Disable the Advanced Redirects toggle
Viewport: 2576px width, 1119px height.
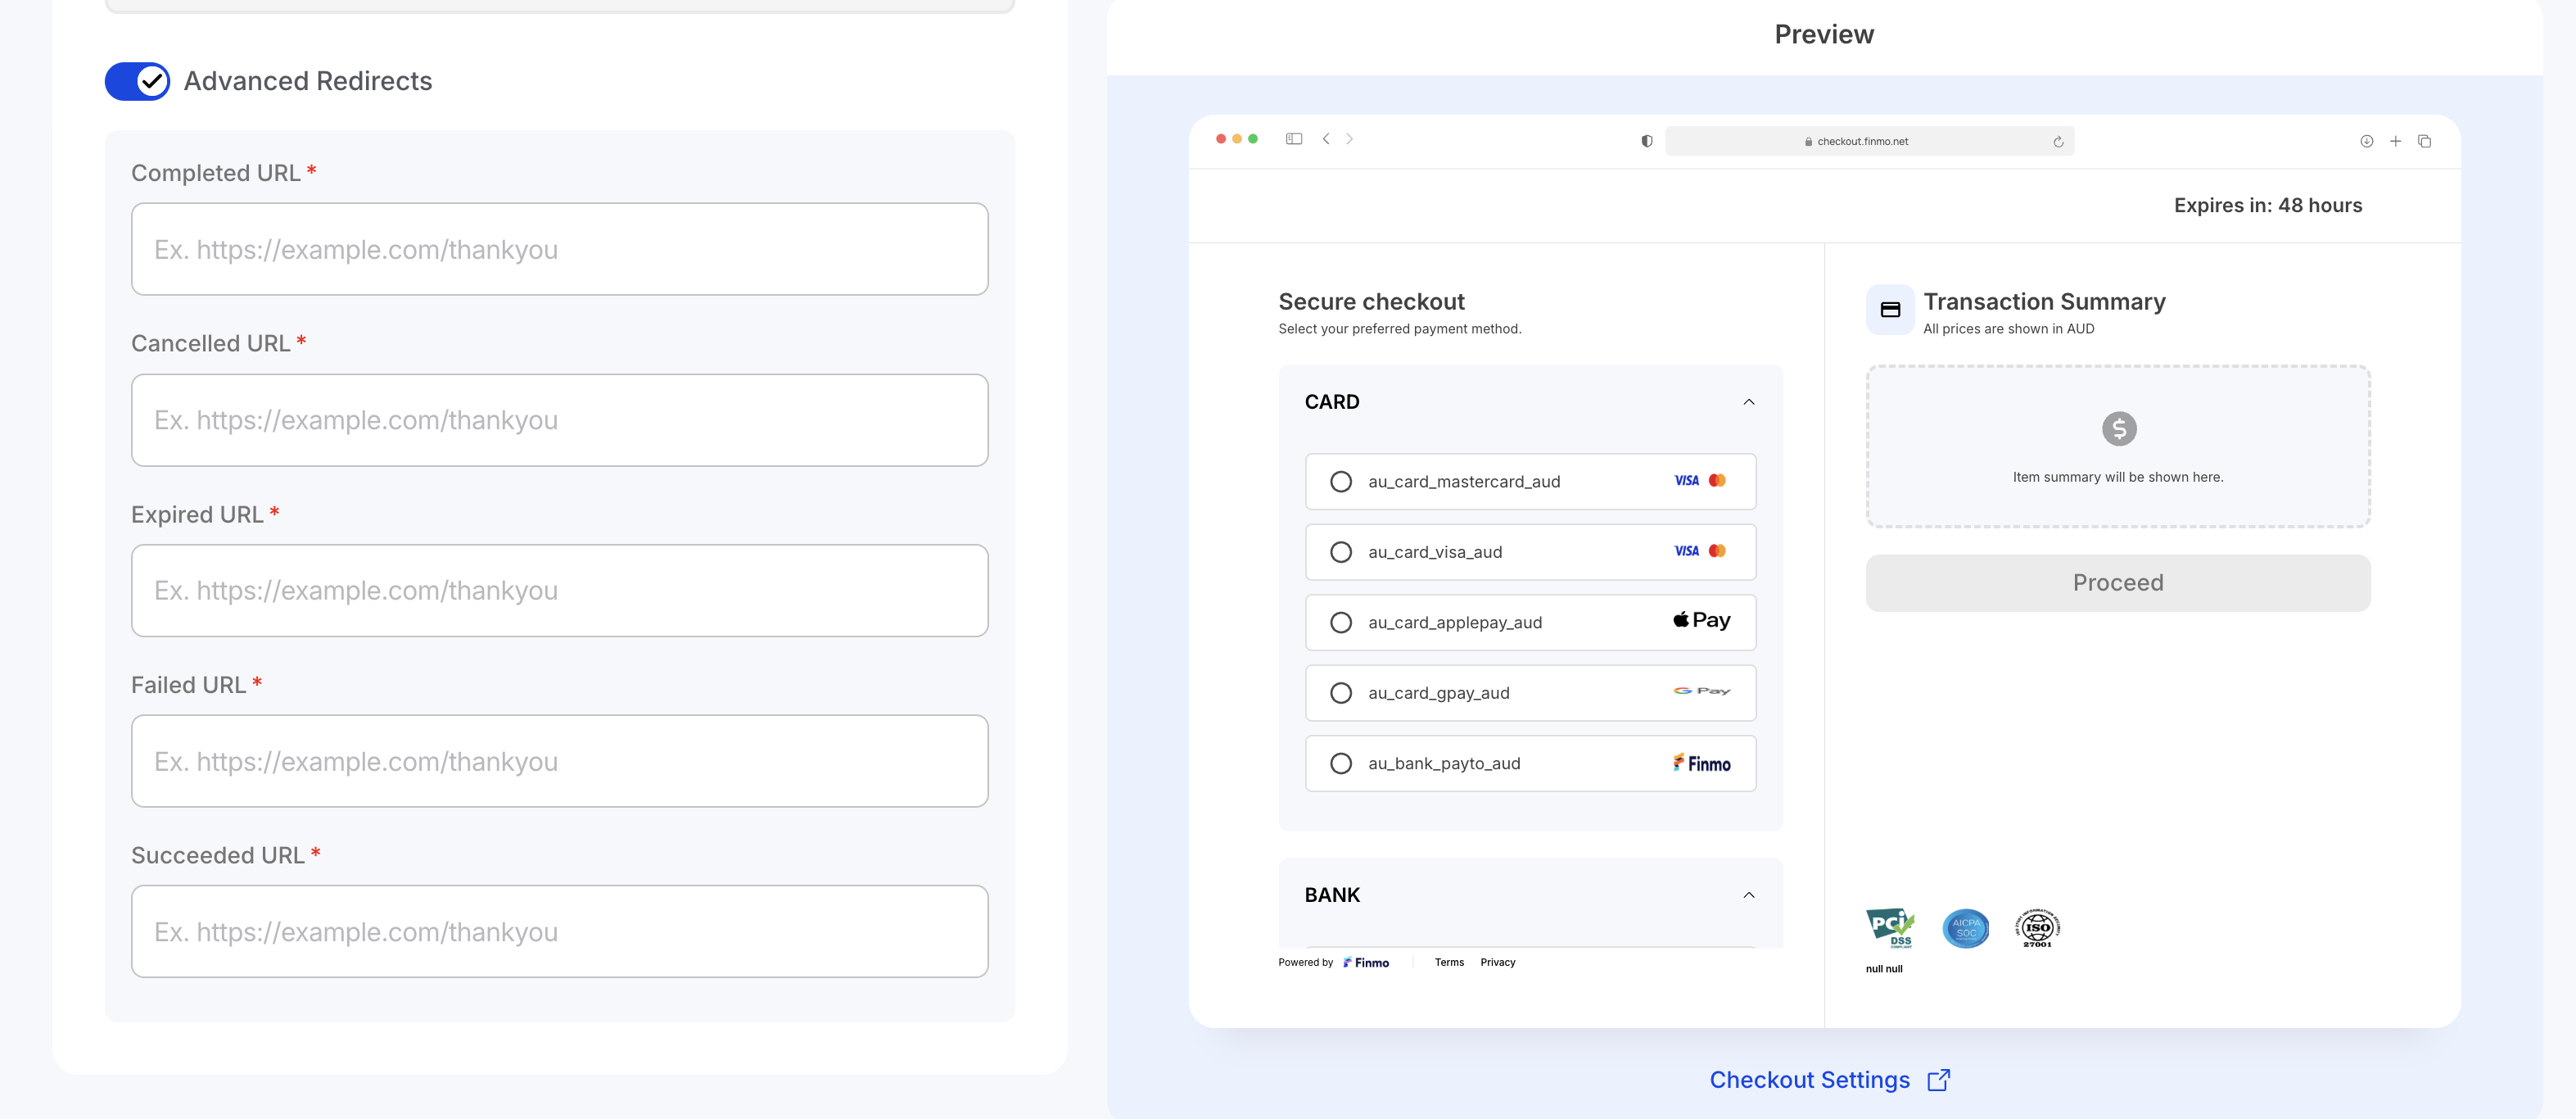[x=138, y=81]
